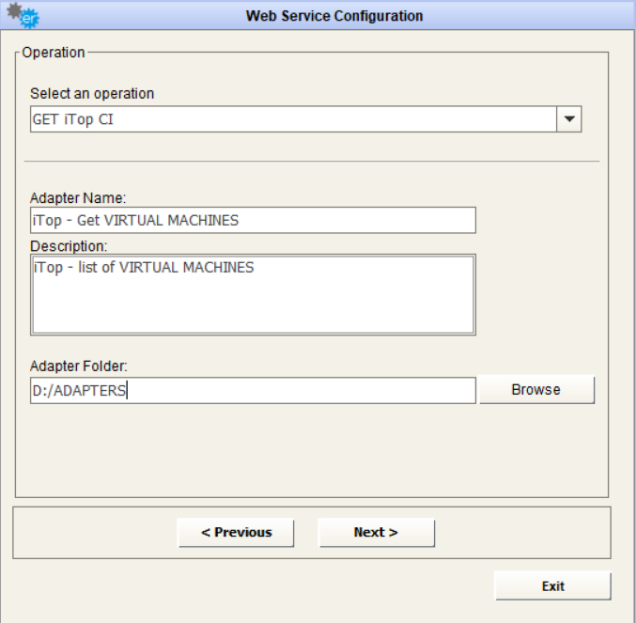Click the horizontal separator under the operation selector
This screenshot has height=623, width=636.
click(x=312, y=161)
